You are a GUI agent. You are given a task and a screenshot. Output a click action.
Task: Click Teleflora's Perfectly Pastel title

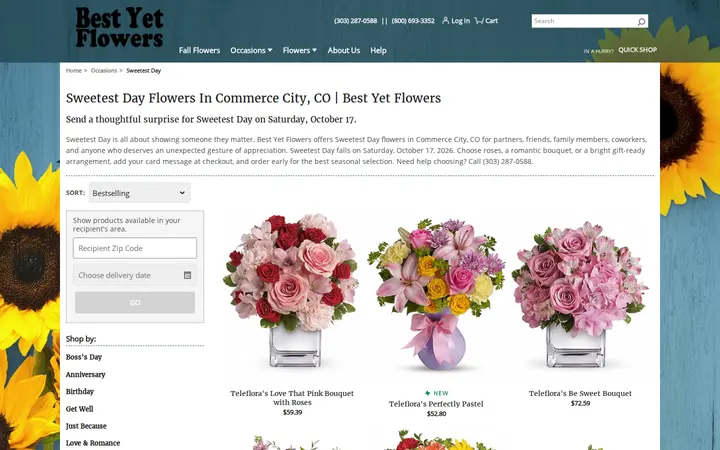(436, 404)
